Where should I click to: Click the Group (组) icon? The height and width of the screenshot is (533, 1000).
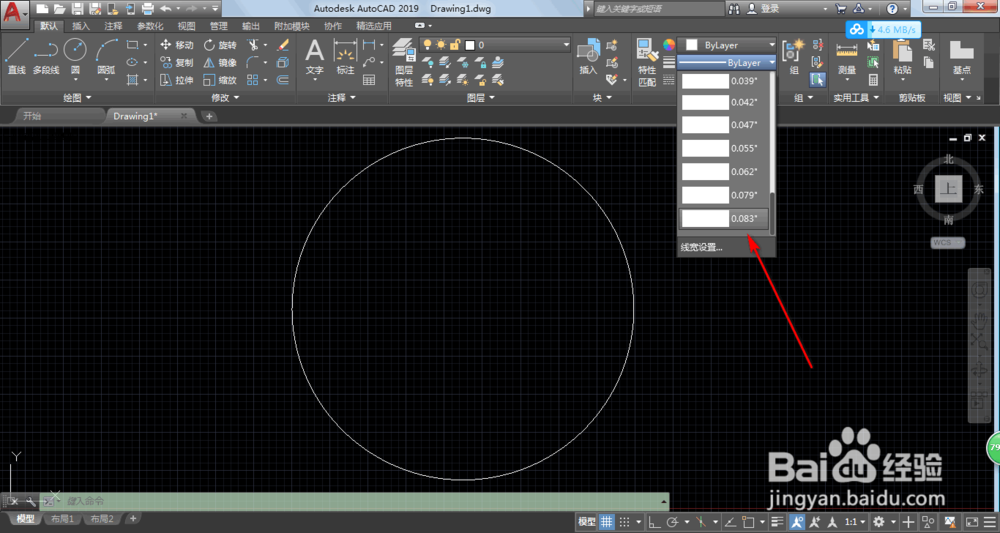point(794,56)
